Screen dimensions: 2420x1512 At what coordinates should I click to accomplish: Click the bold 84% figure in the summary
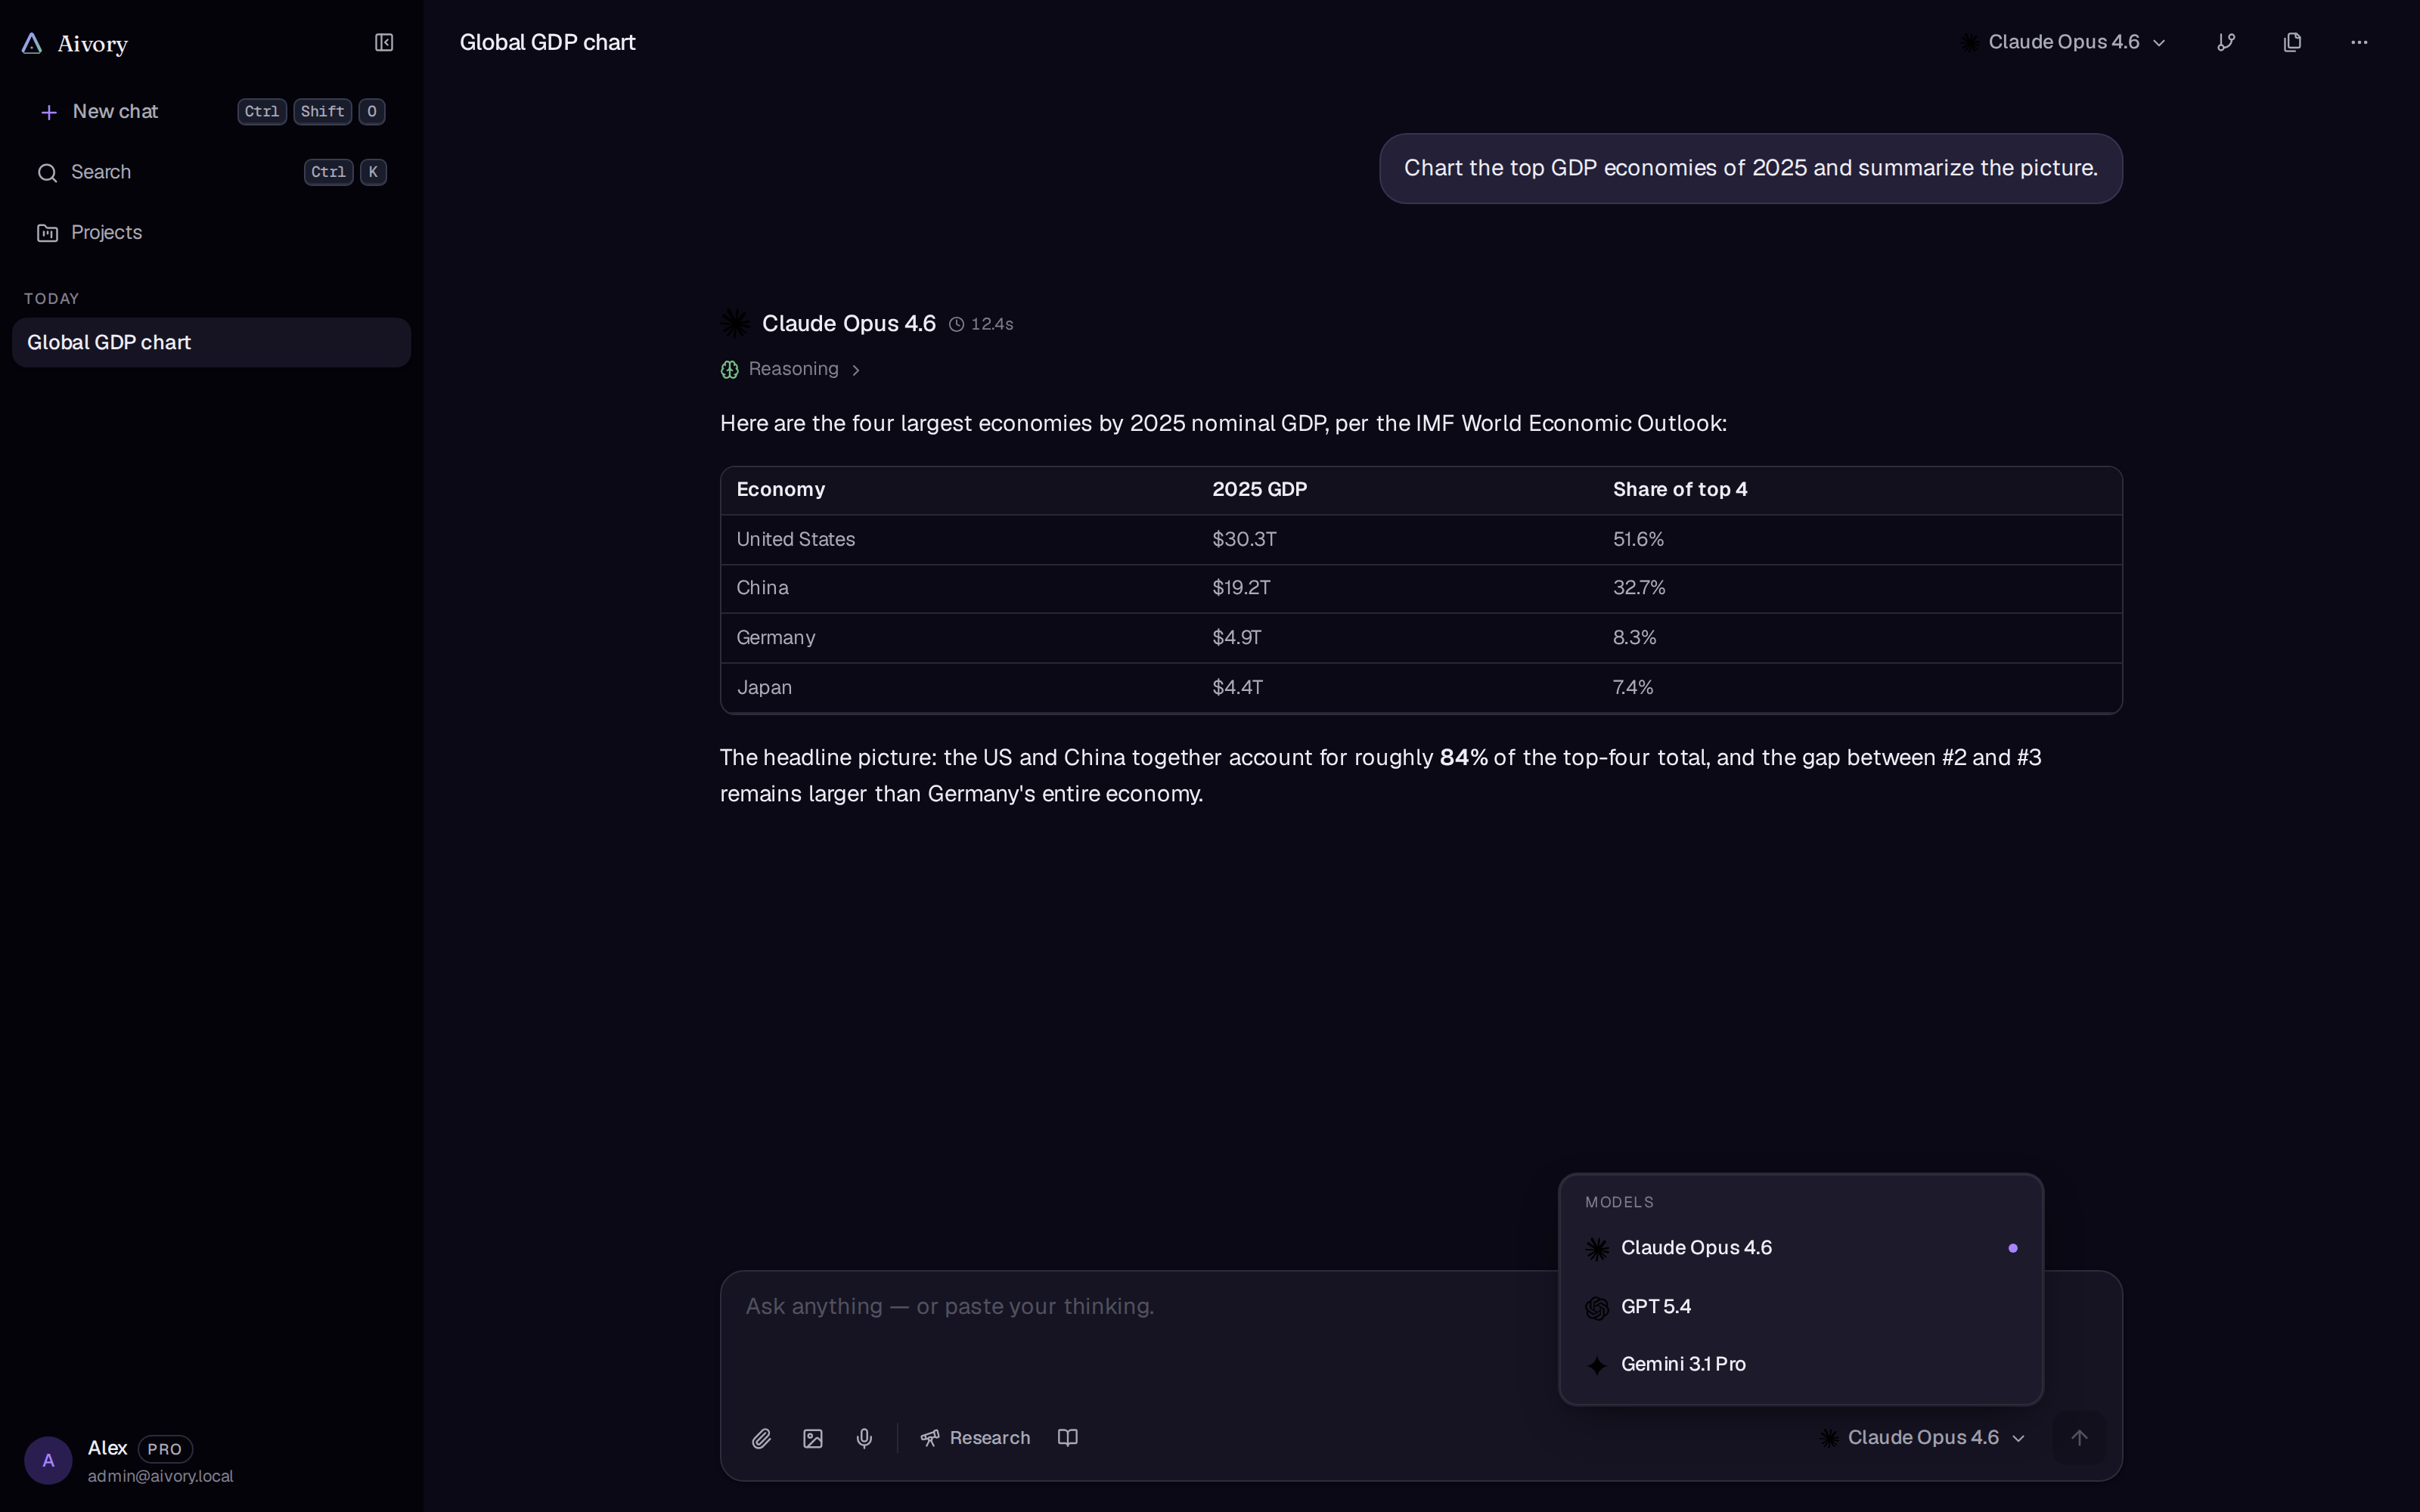click(1463, 758)
